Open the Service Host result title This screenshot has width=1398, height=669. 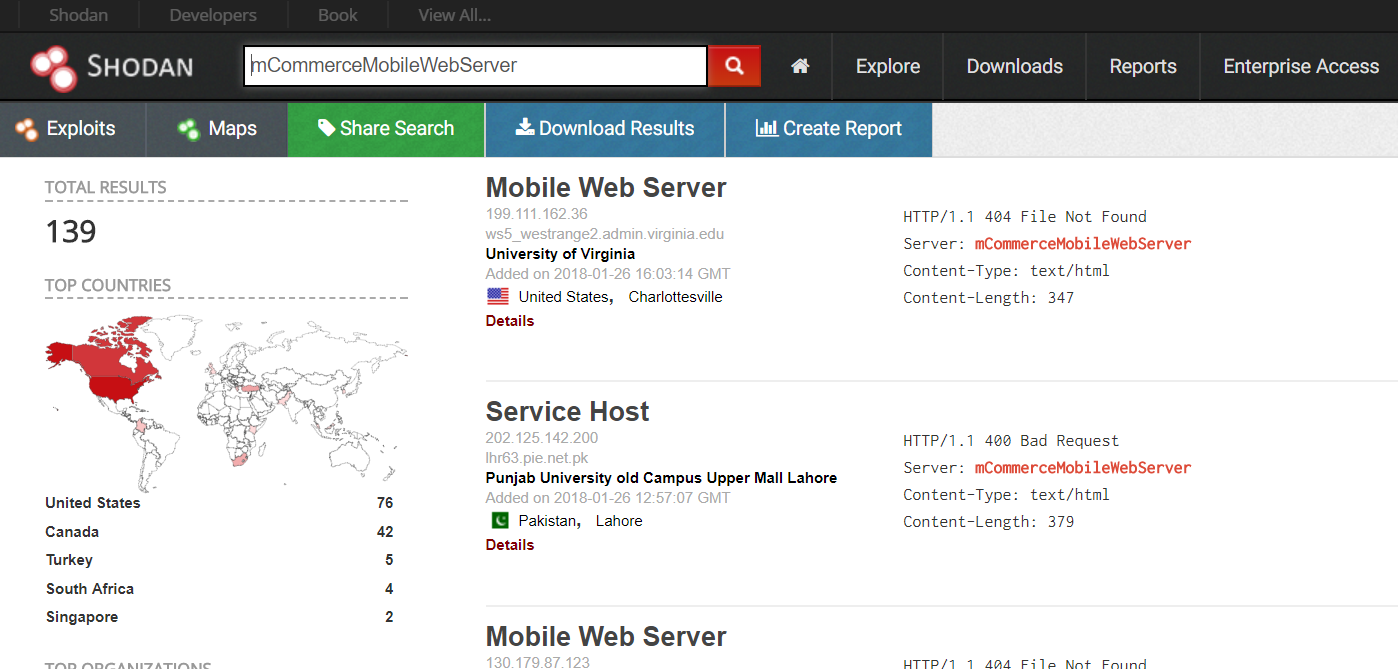567,411
